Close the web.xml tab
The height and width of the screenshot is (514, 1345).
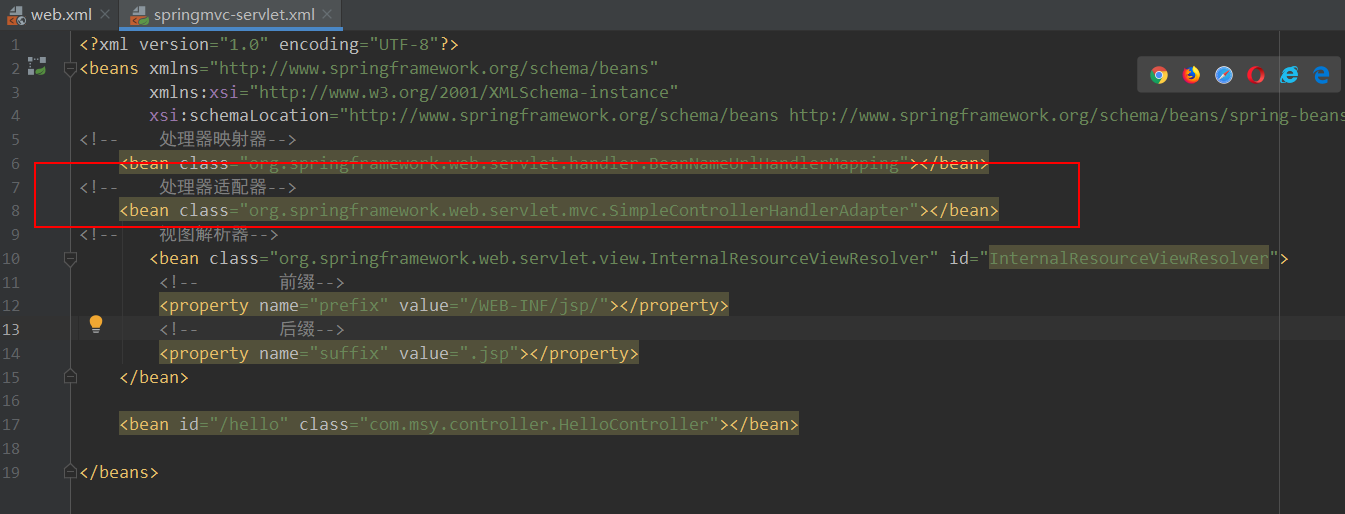pyautogui.click(x=104, y=15)
